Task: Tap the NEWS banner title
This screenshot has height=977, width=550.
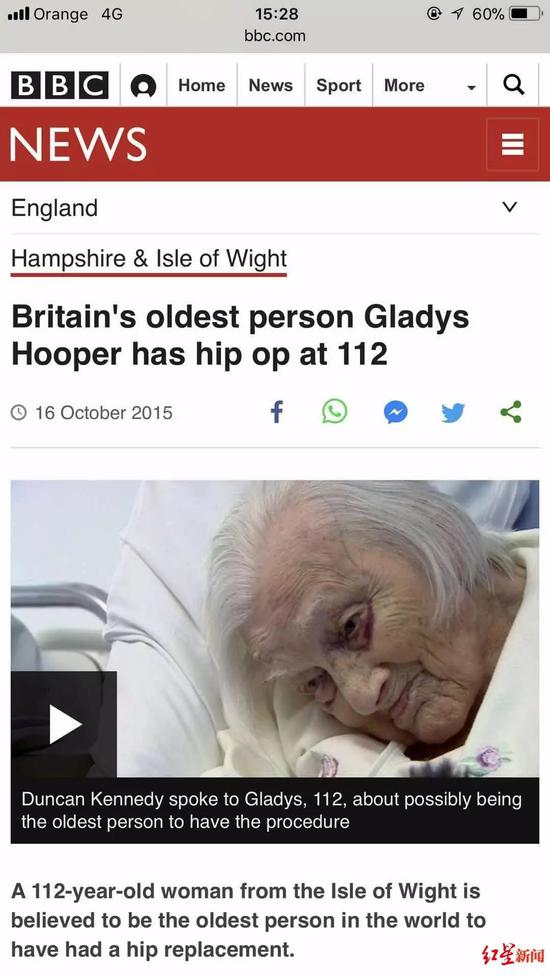Action: point(78,144)
